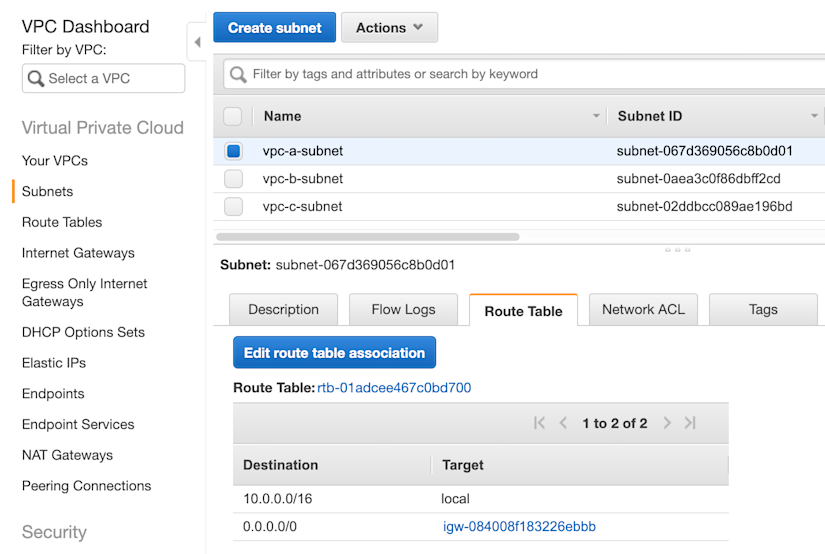Tick the vpc-c-subnet row checkbox

click(x=233, y=207)
